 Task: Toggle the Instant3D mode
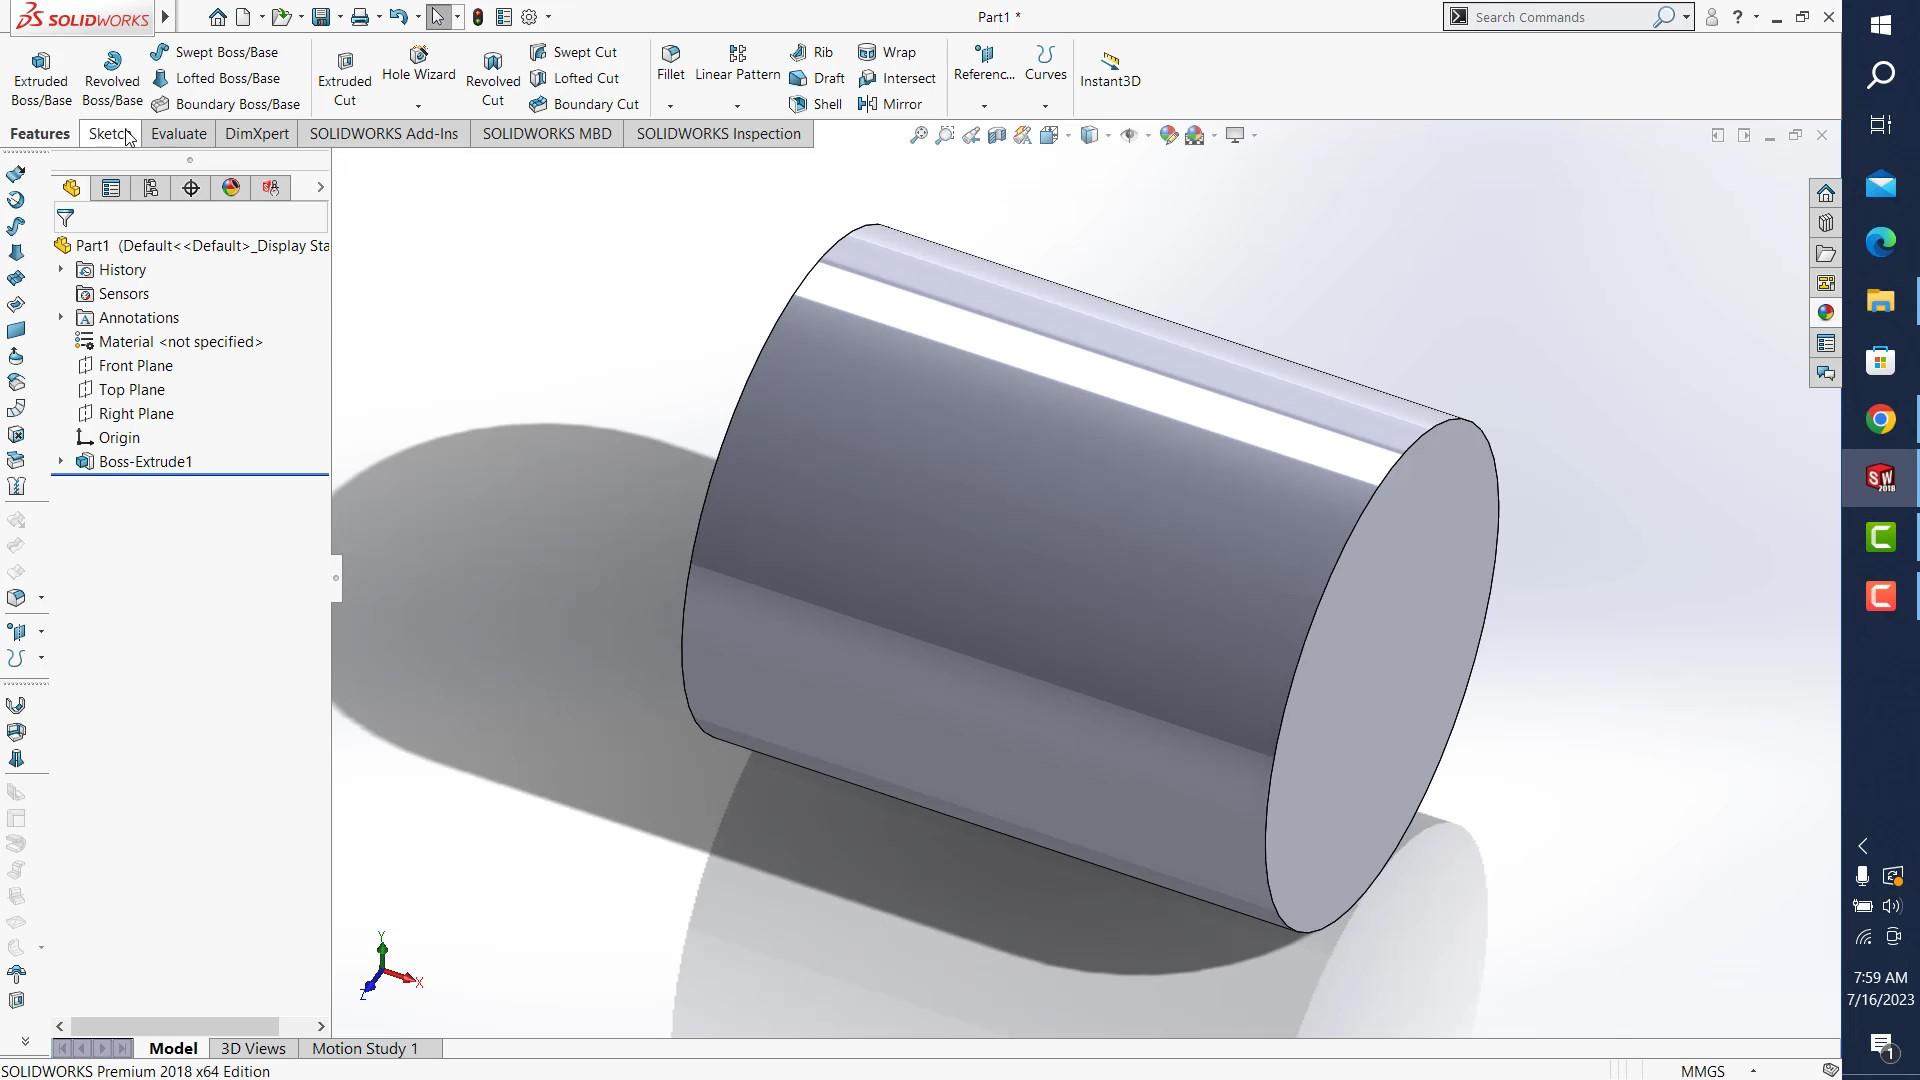1110,68
